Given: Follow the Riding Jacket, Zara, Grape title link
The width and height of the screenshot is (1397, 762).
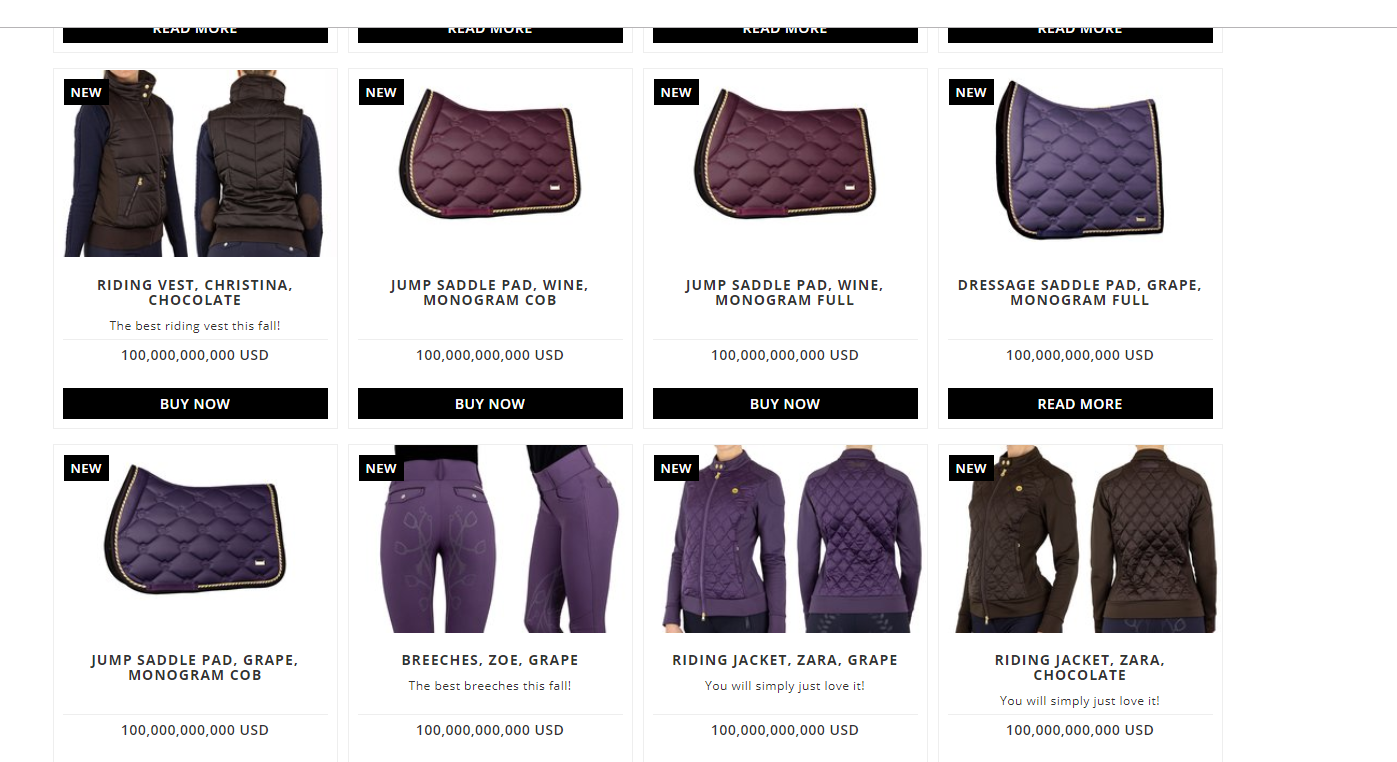Looking at the screenshot, I should tap(785, 660).
